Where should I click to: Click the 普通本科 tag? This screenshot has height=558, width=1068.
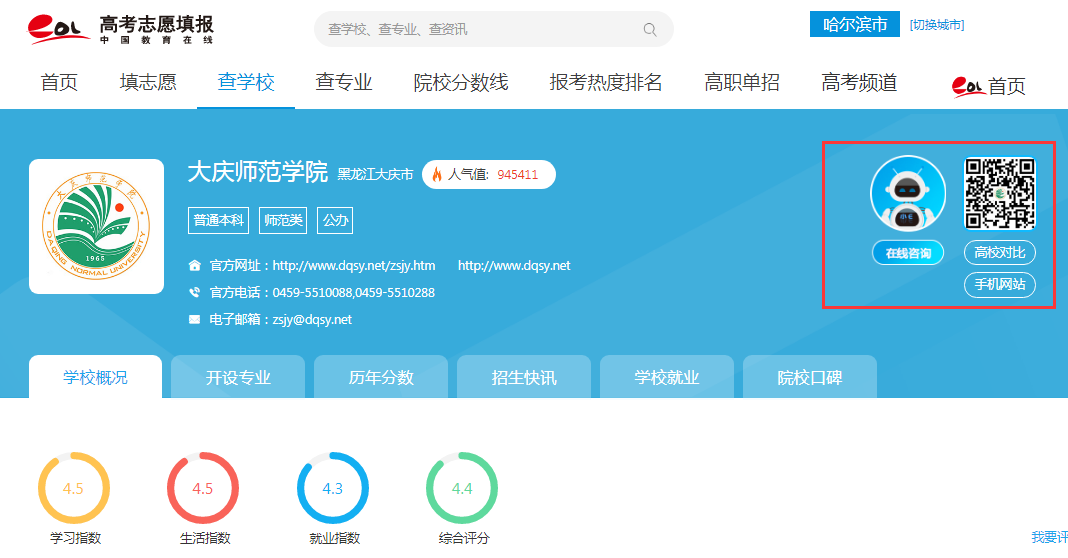coord(219,221)
